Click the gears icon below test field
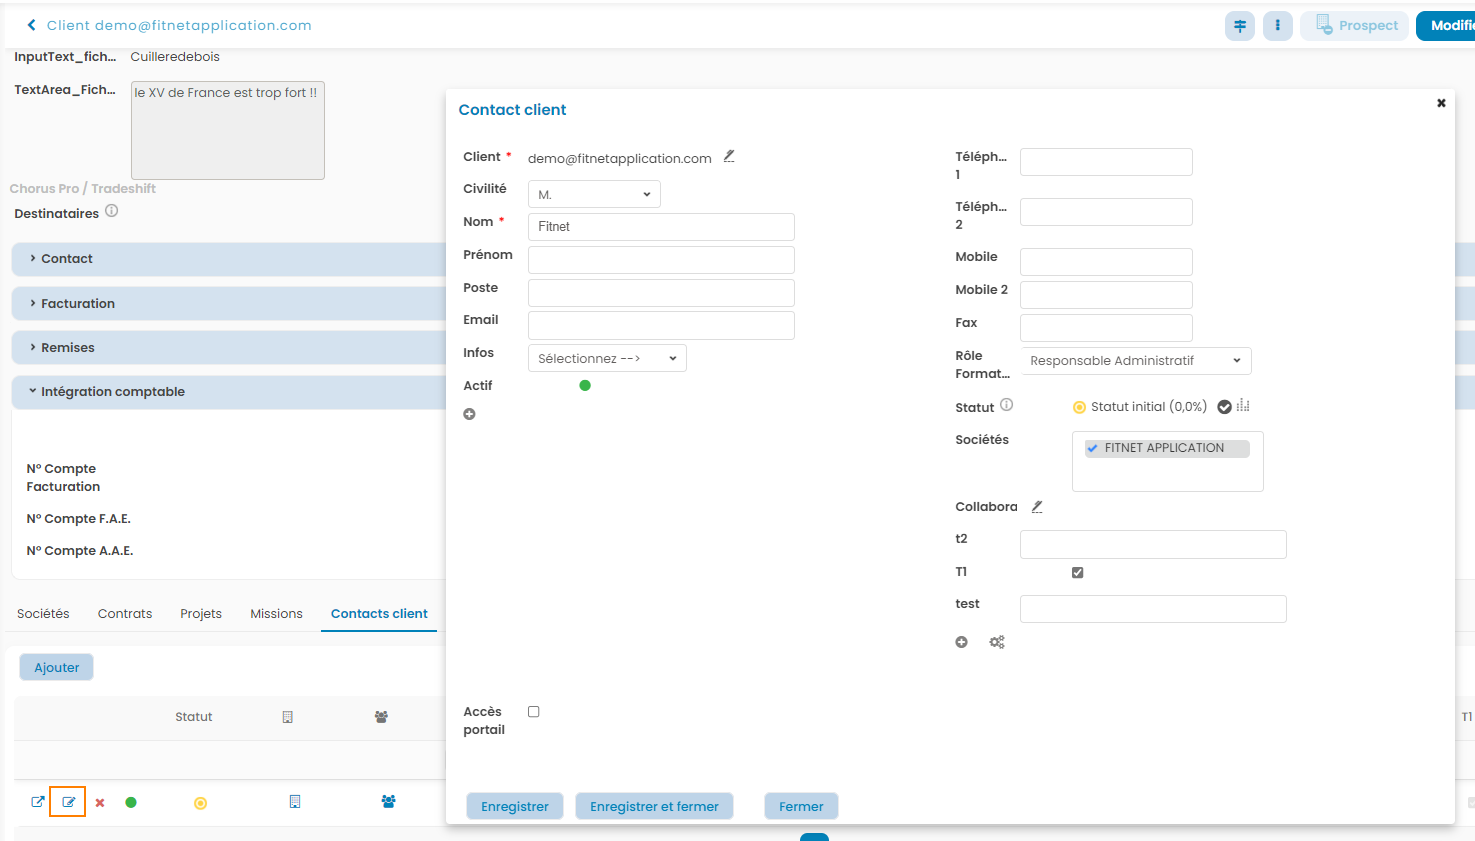Screen dimensions: 1475x841 point(997,642)
